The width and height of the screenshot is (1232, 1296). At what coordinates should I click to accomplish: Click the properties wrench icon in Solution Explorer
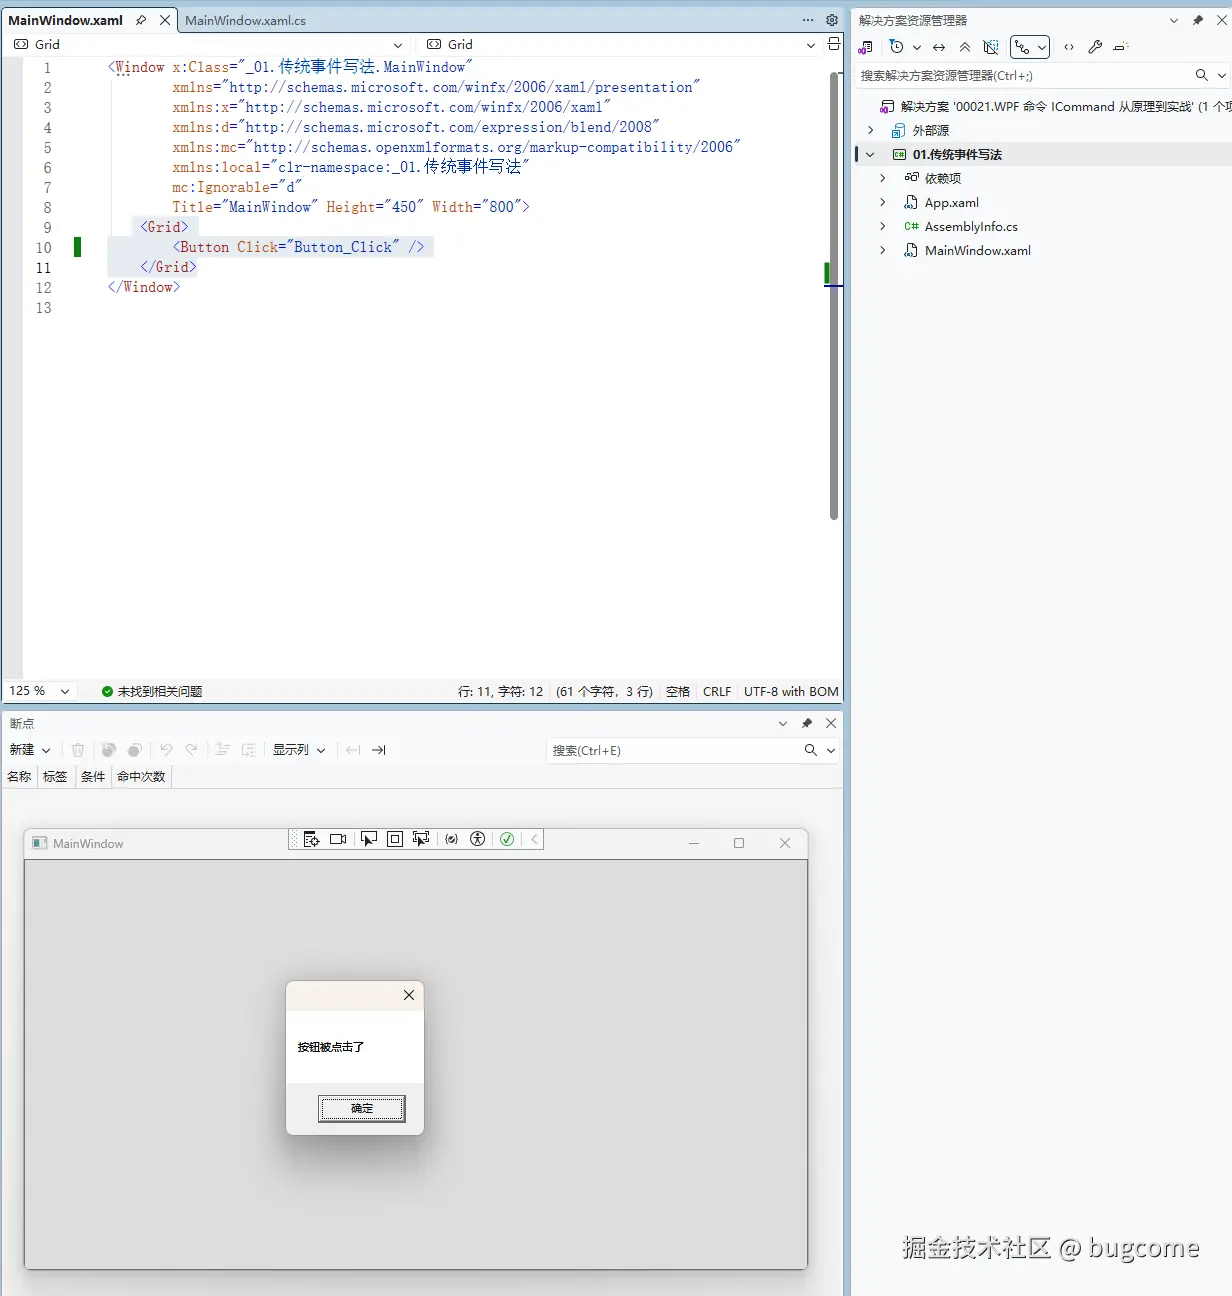pyautogui.click(x=1094, y=47)
